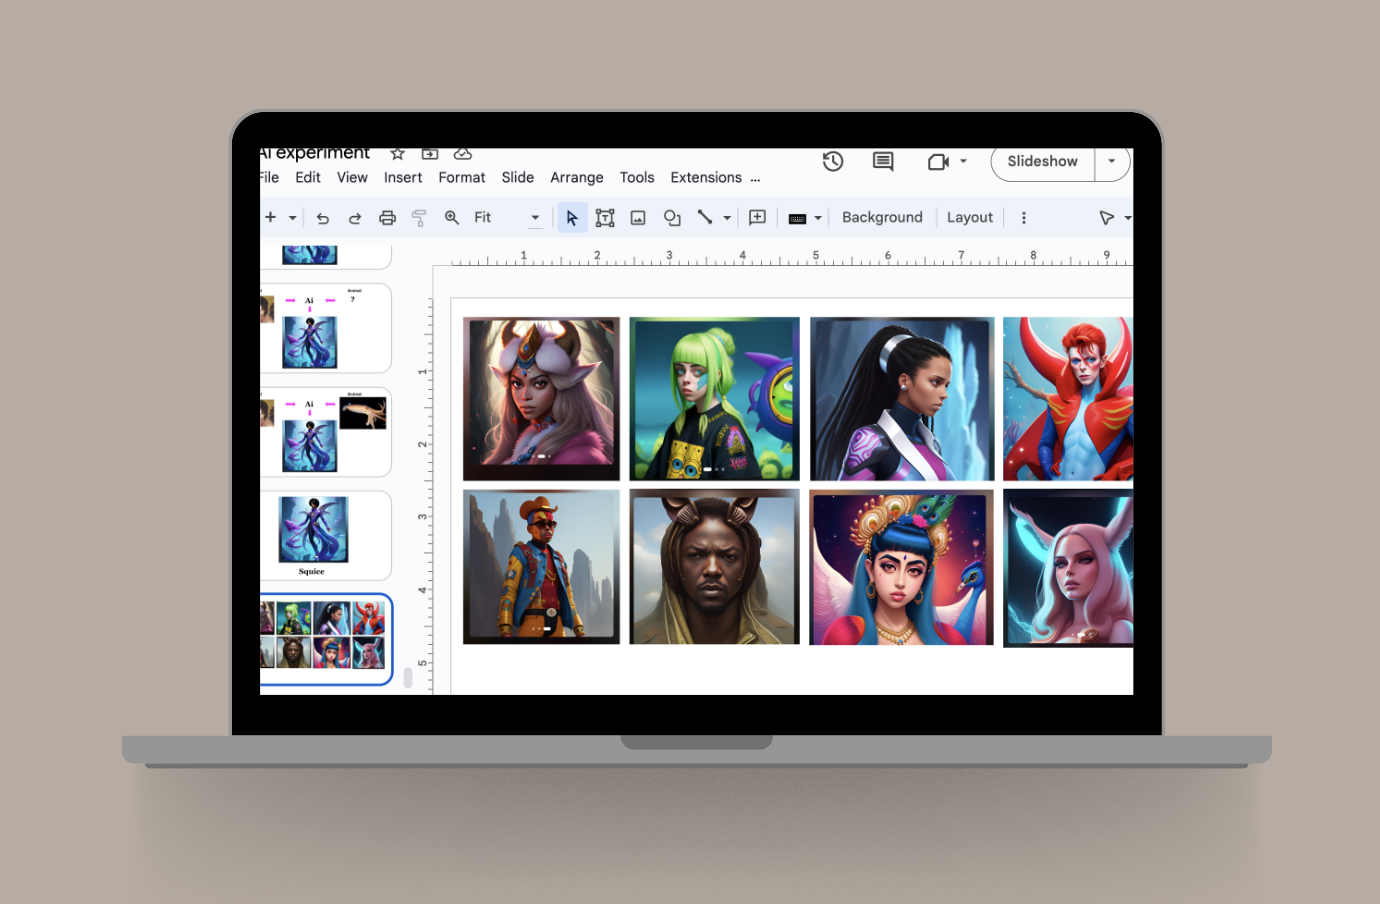Open the Edit menu
Screen dimensions: 1380x904
coord(308,177)
